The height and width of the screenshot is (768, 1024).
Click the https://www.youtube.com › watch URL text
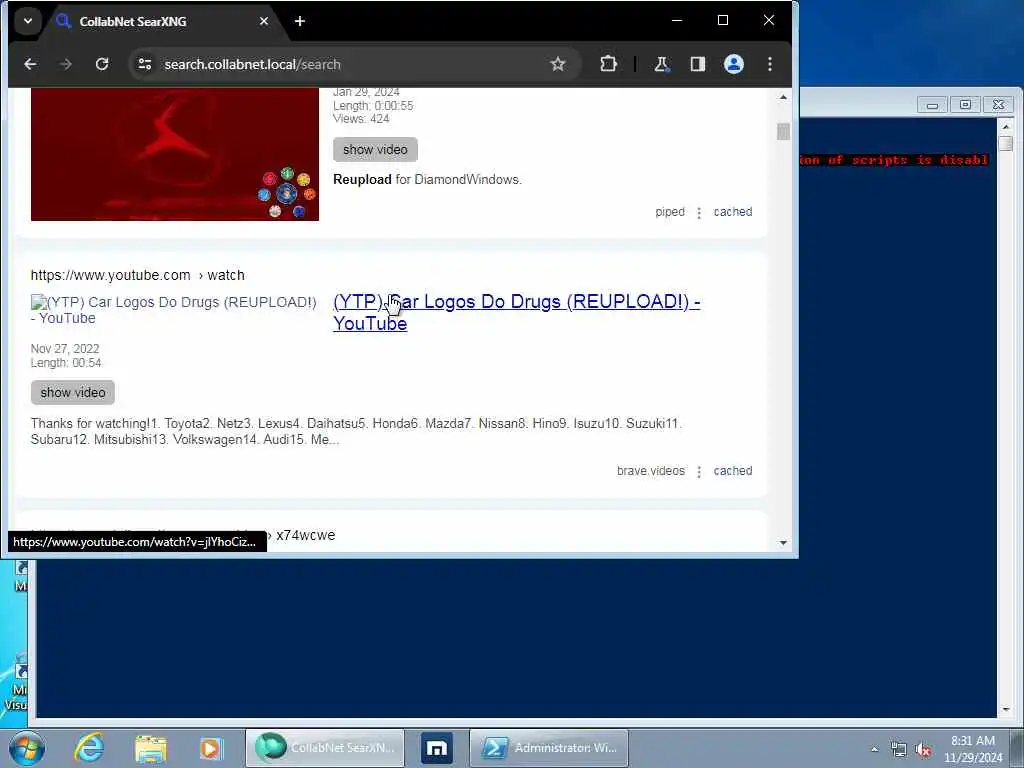[x=138, y=275]
